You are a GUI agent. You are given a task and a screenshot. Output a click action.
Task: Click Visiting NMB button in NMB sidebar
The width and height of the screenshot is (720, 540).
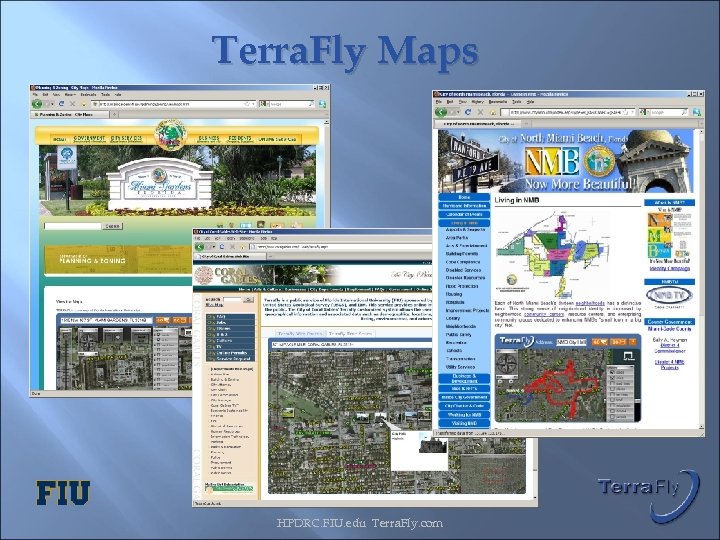pyautogui.click(x=464, y=423)
